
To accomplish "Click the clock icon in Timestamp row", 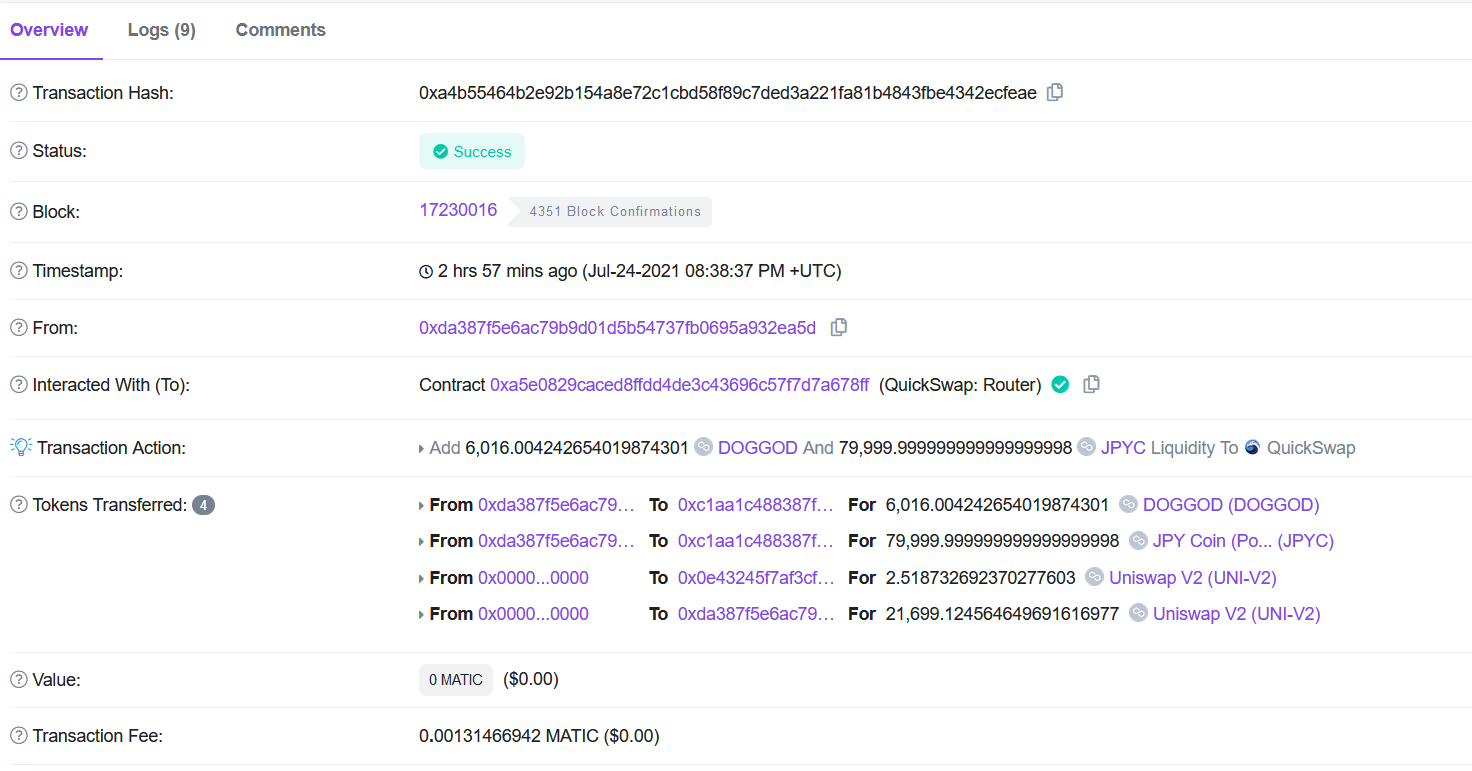I will 426,271.
